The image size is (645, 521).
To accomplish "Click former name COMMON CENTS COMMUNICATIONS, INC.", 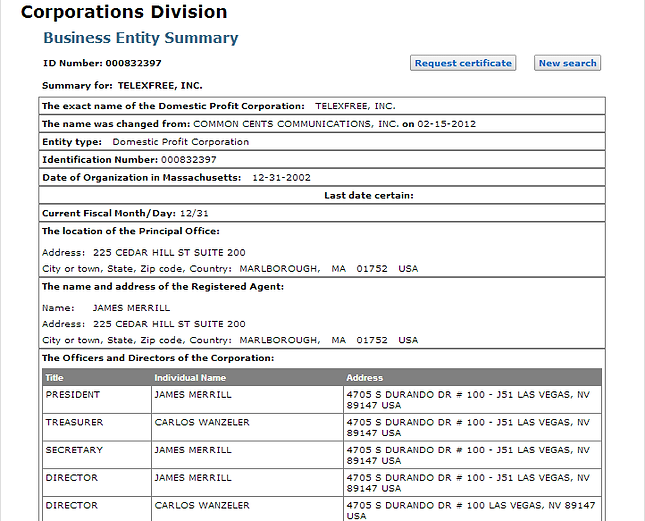I will click(x=296, y=124).
